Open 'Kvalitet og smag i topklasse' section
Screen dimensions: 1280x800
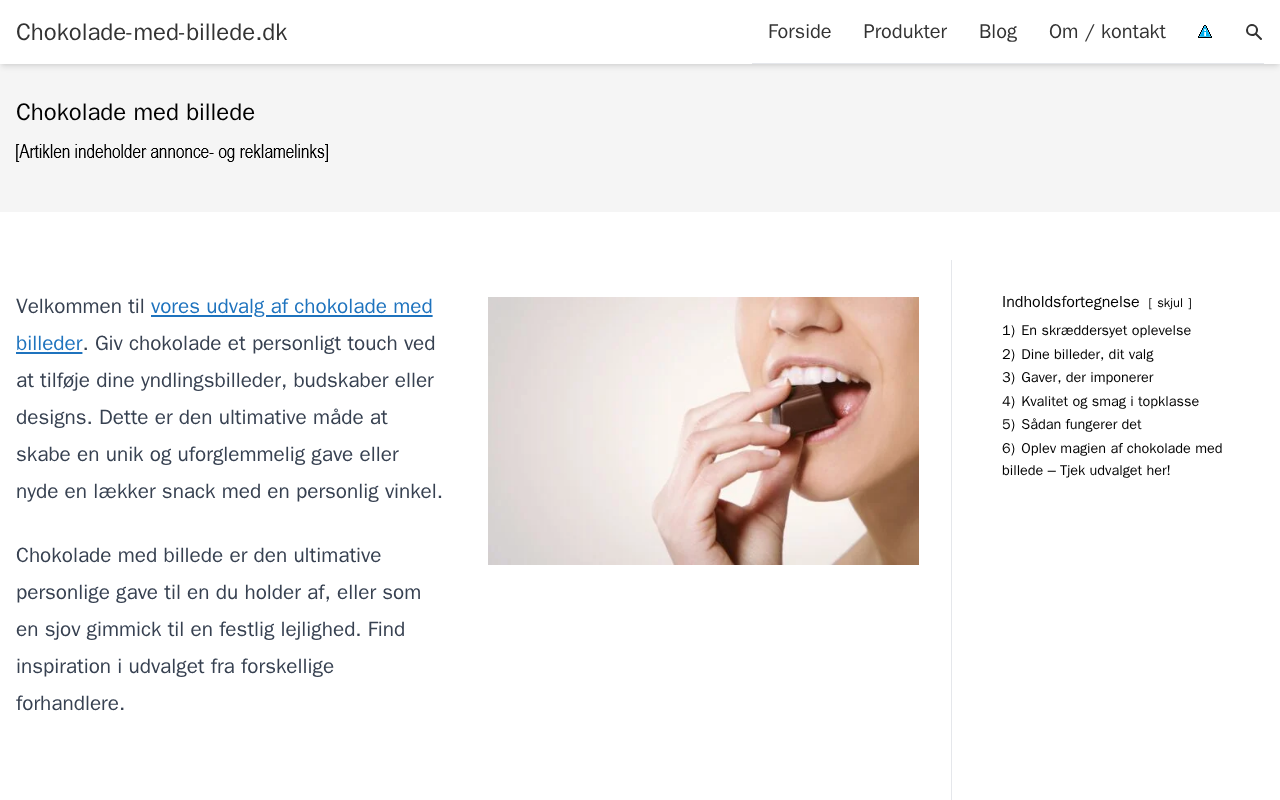coord(1100,401)
